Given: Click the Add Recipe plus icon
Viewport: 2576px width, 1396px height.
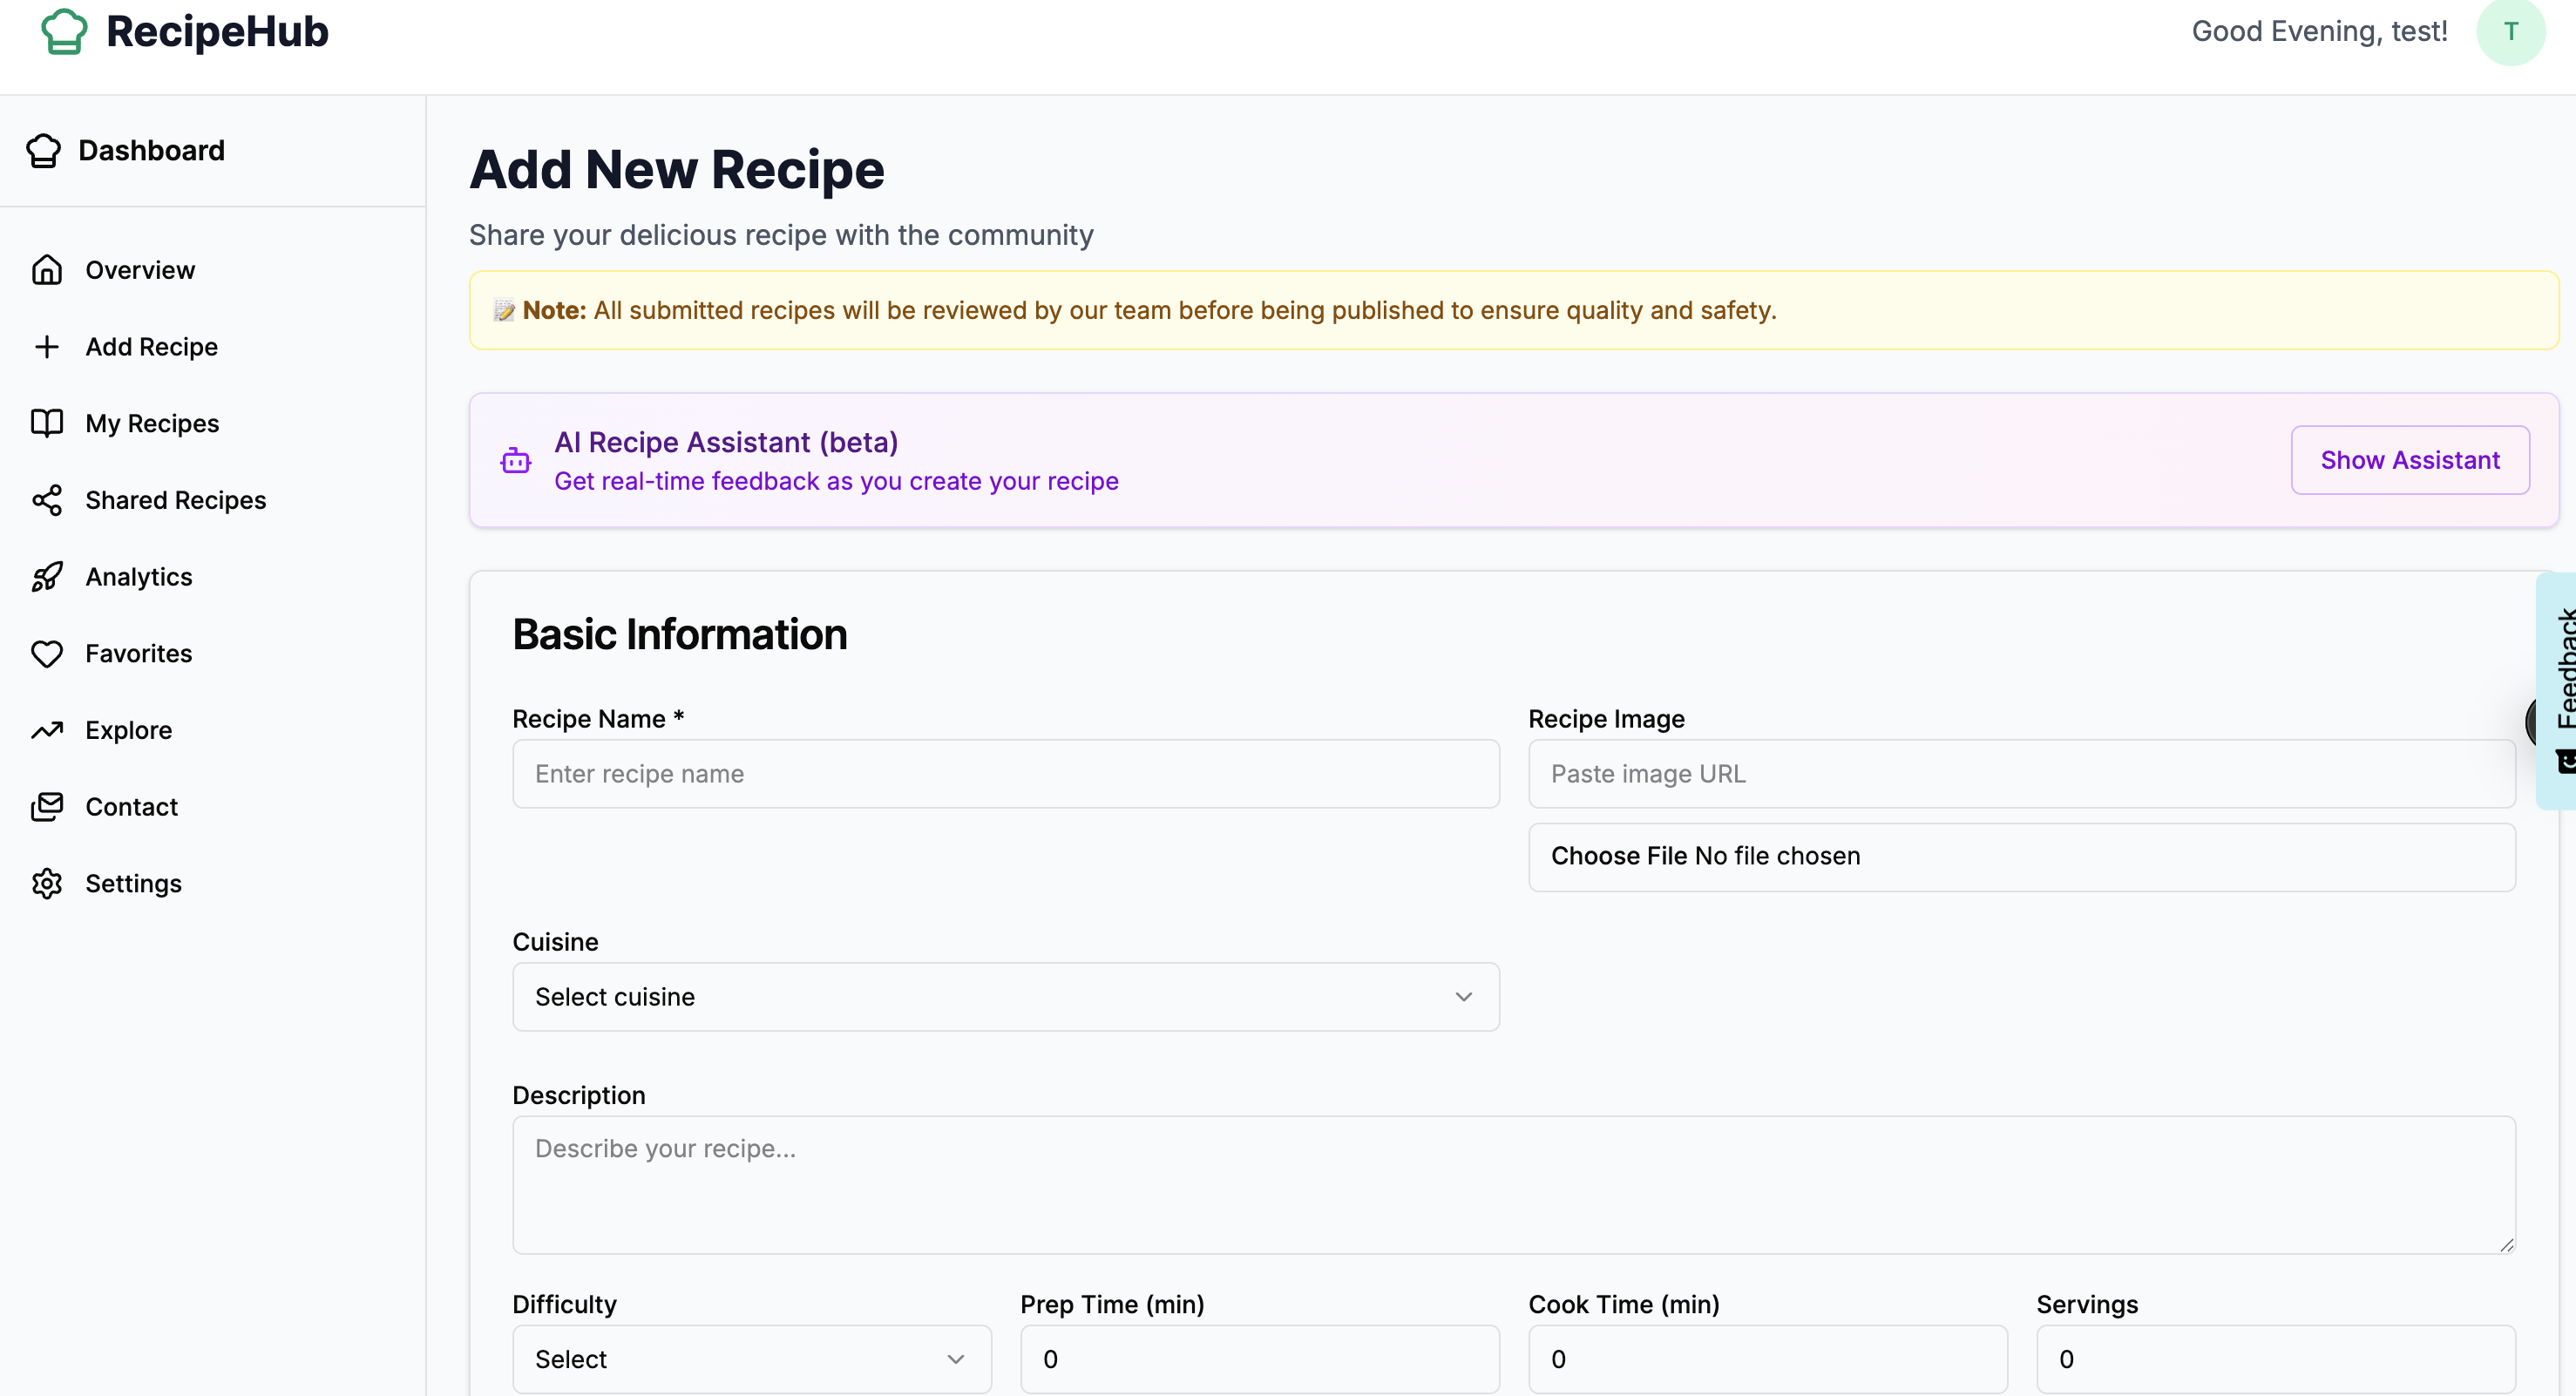Looking at the screenshot, I should tap(47, 347).
